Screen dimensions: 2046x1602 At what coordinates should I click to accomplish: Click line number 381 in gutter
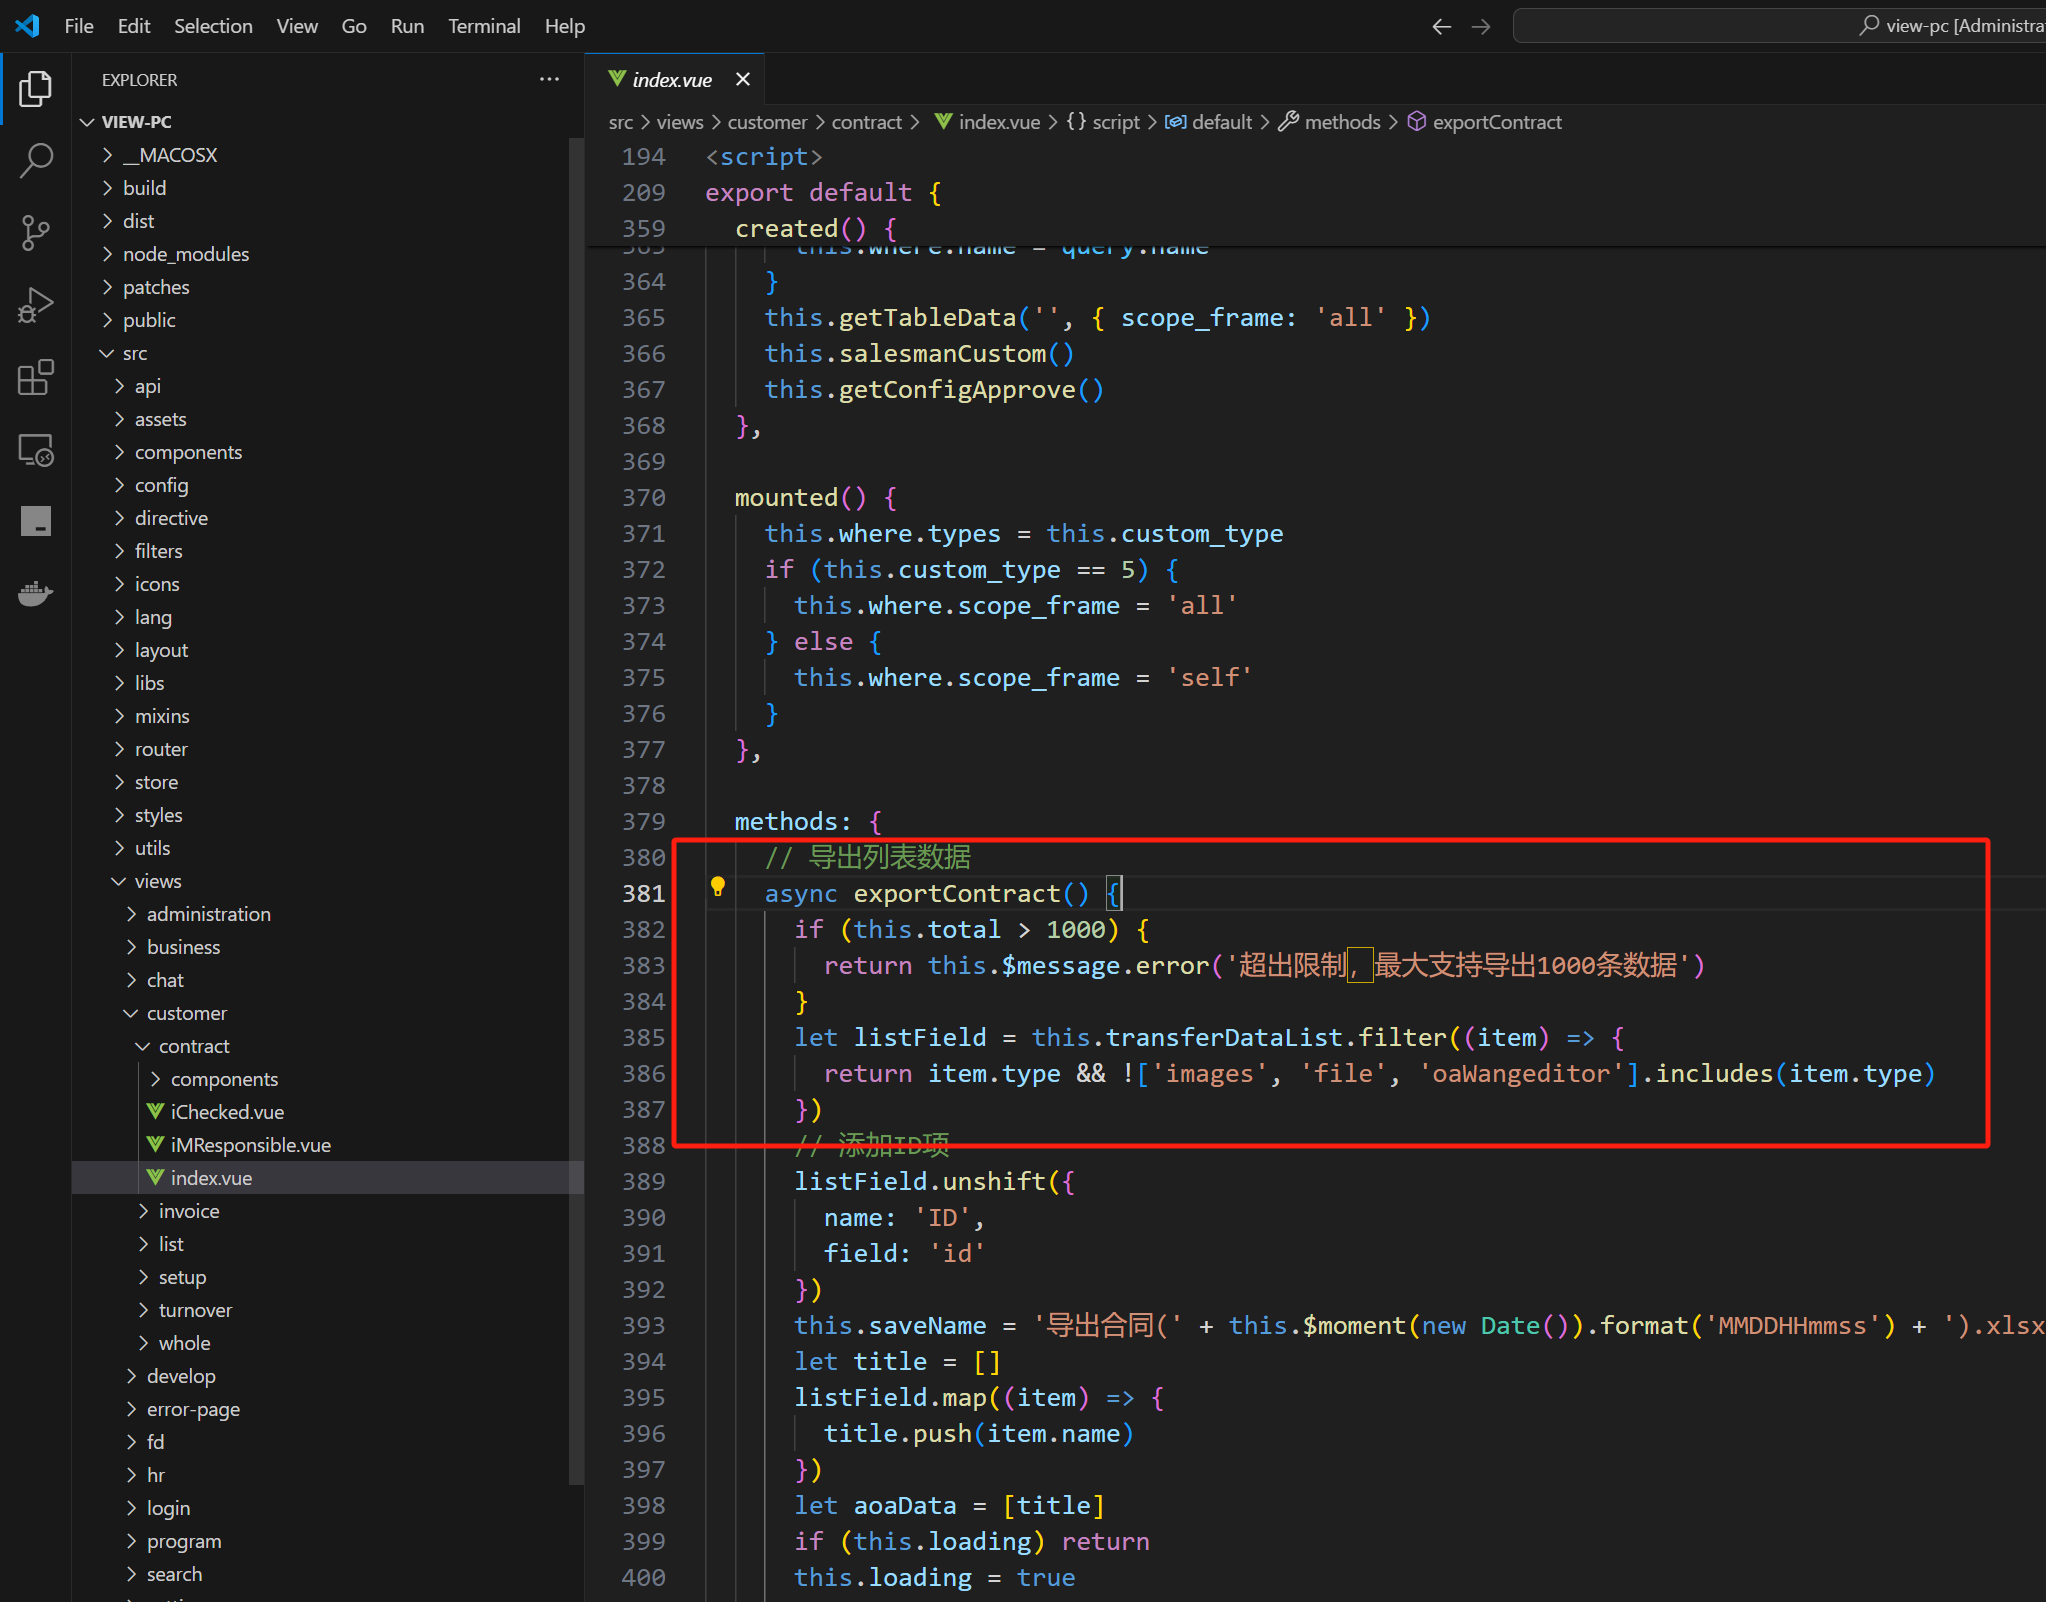coord(643,893)
